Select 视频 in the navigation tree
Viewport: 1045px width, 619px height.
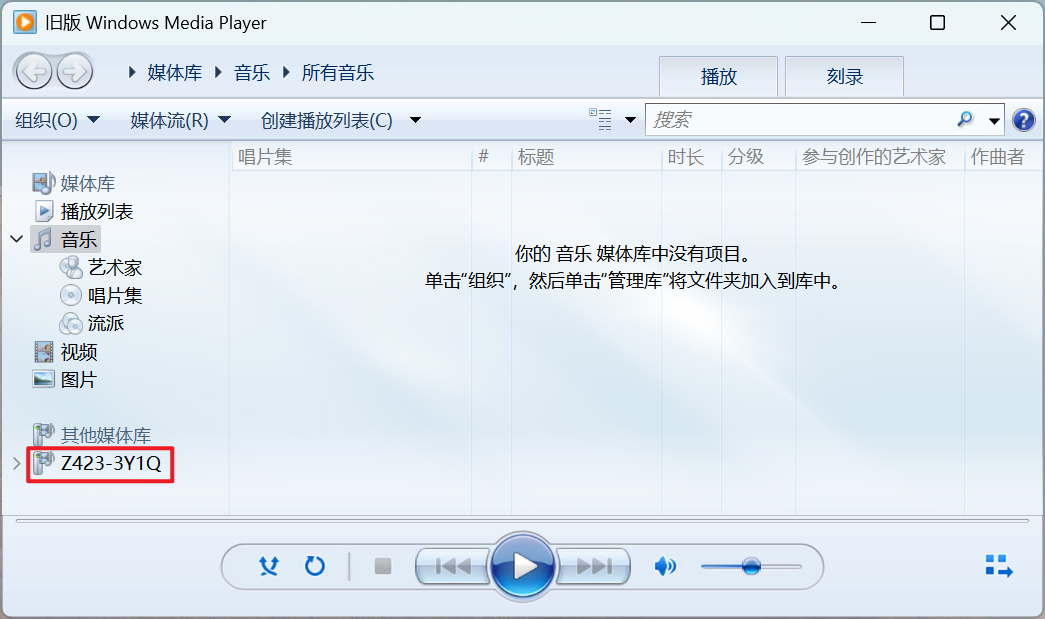pyautogui.click(x=79, y=352)
